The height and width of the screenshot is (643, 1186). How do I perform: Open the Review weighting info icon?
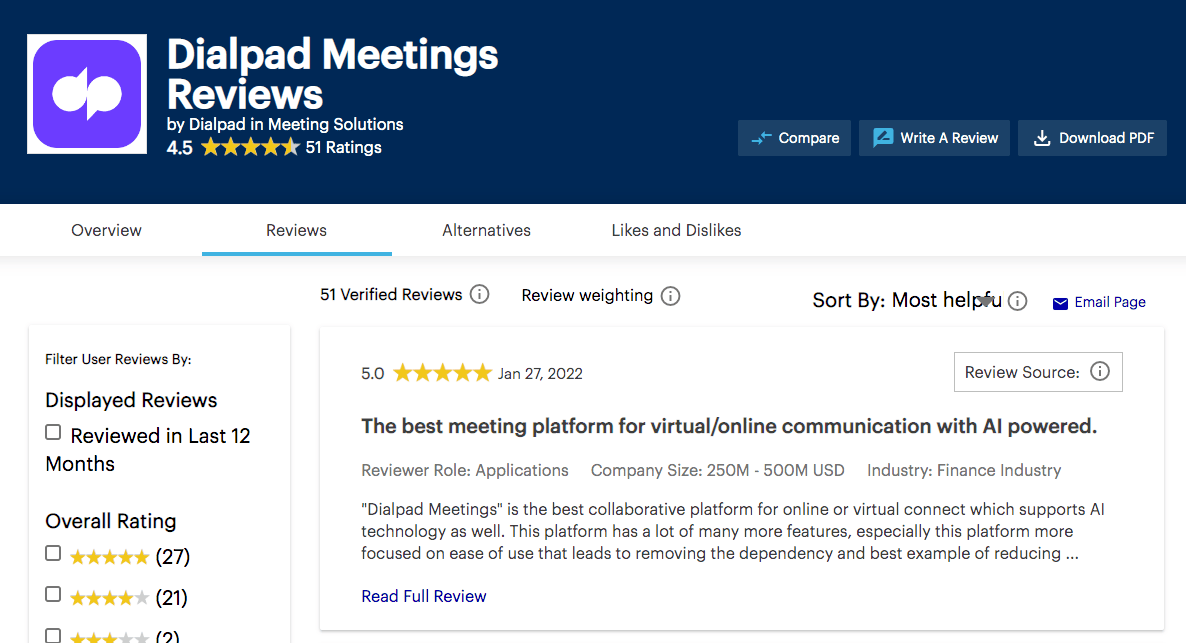[x=670, y=296]
